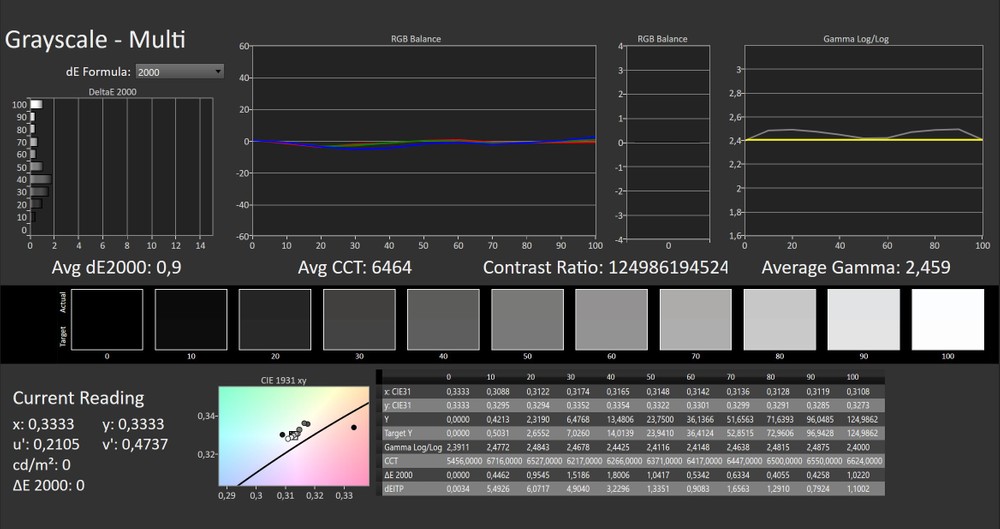Select the 40 grayscale swatch
The height and width of the screenshot is (529, 1000).
pyautogui.click(x=443, y=320)
